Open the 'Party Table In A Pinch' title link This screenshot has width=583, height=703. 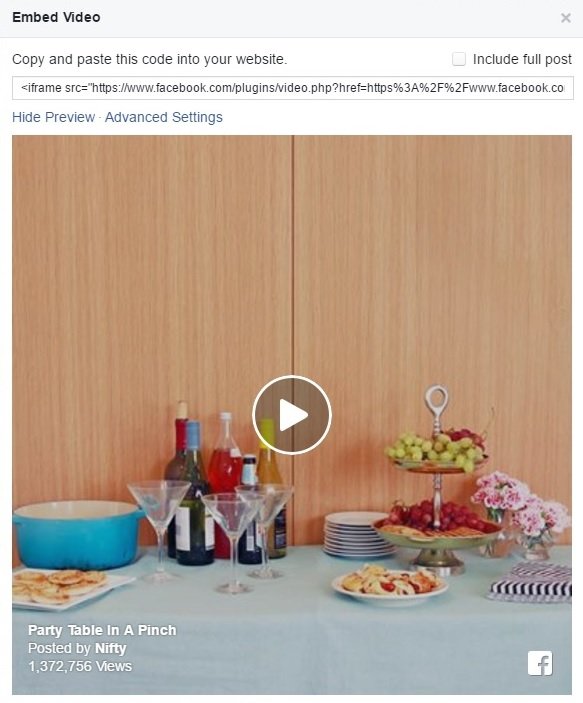pos(102,630)
